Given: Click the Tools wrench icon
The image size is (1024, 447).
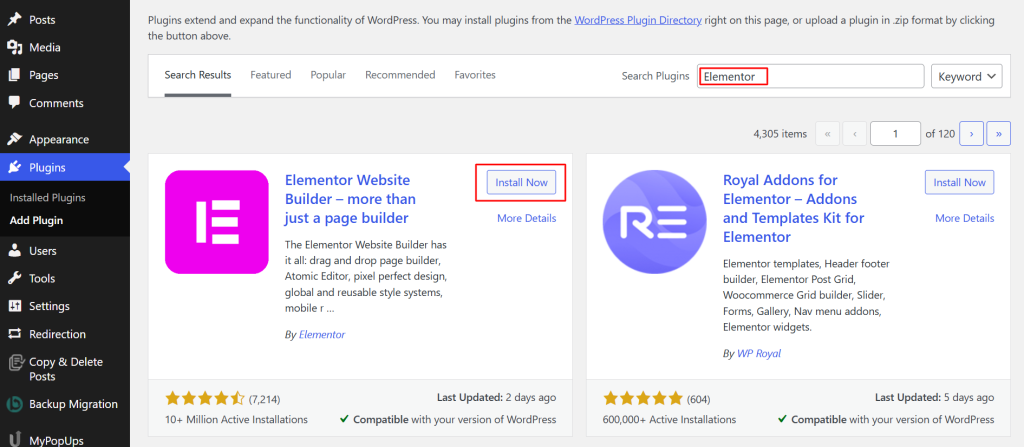Looking at the screenshot, I should (14, 278).
